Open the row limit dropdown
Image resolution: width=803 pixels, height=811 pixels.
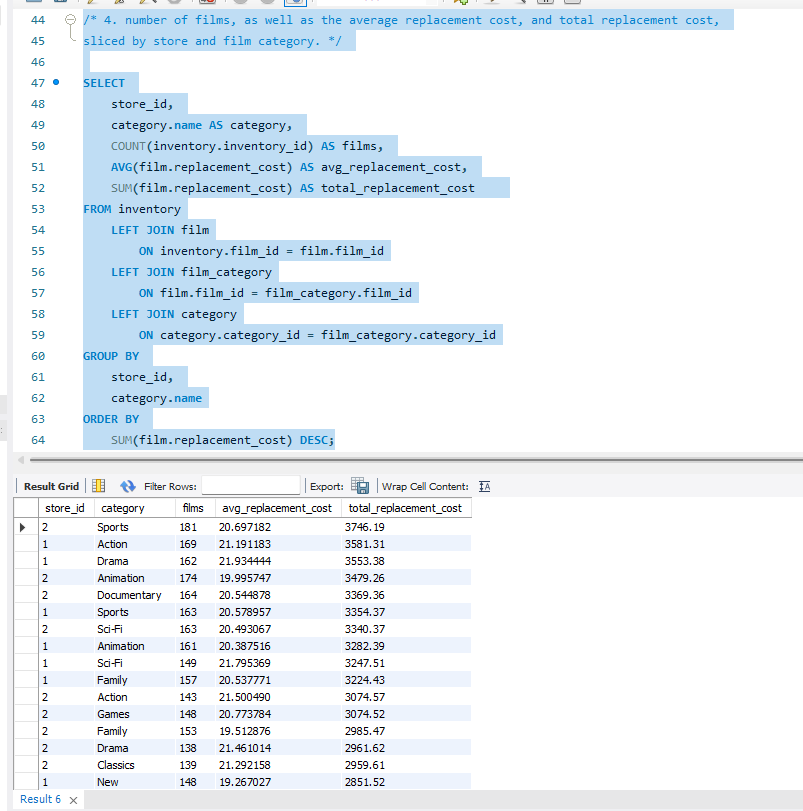click(425, 5)
